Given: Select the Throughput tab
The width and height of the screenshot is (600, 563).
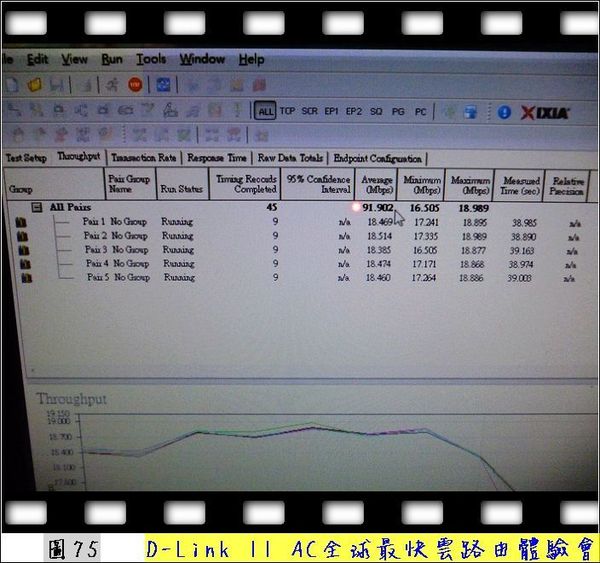Looking at the screenshot, I should [79, 156].
